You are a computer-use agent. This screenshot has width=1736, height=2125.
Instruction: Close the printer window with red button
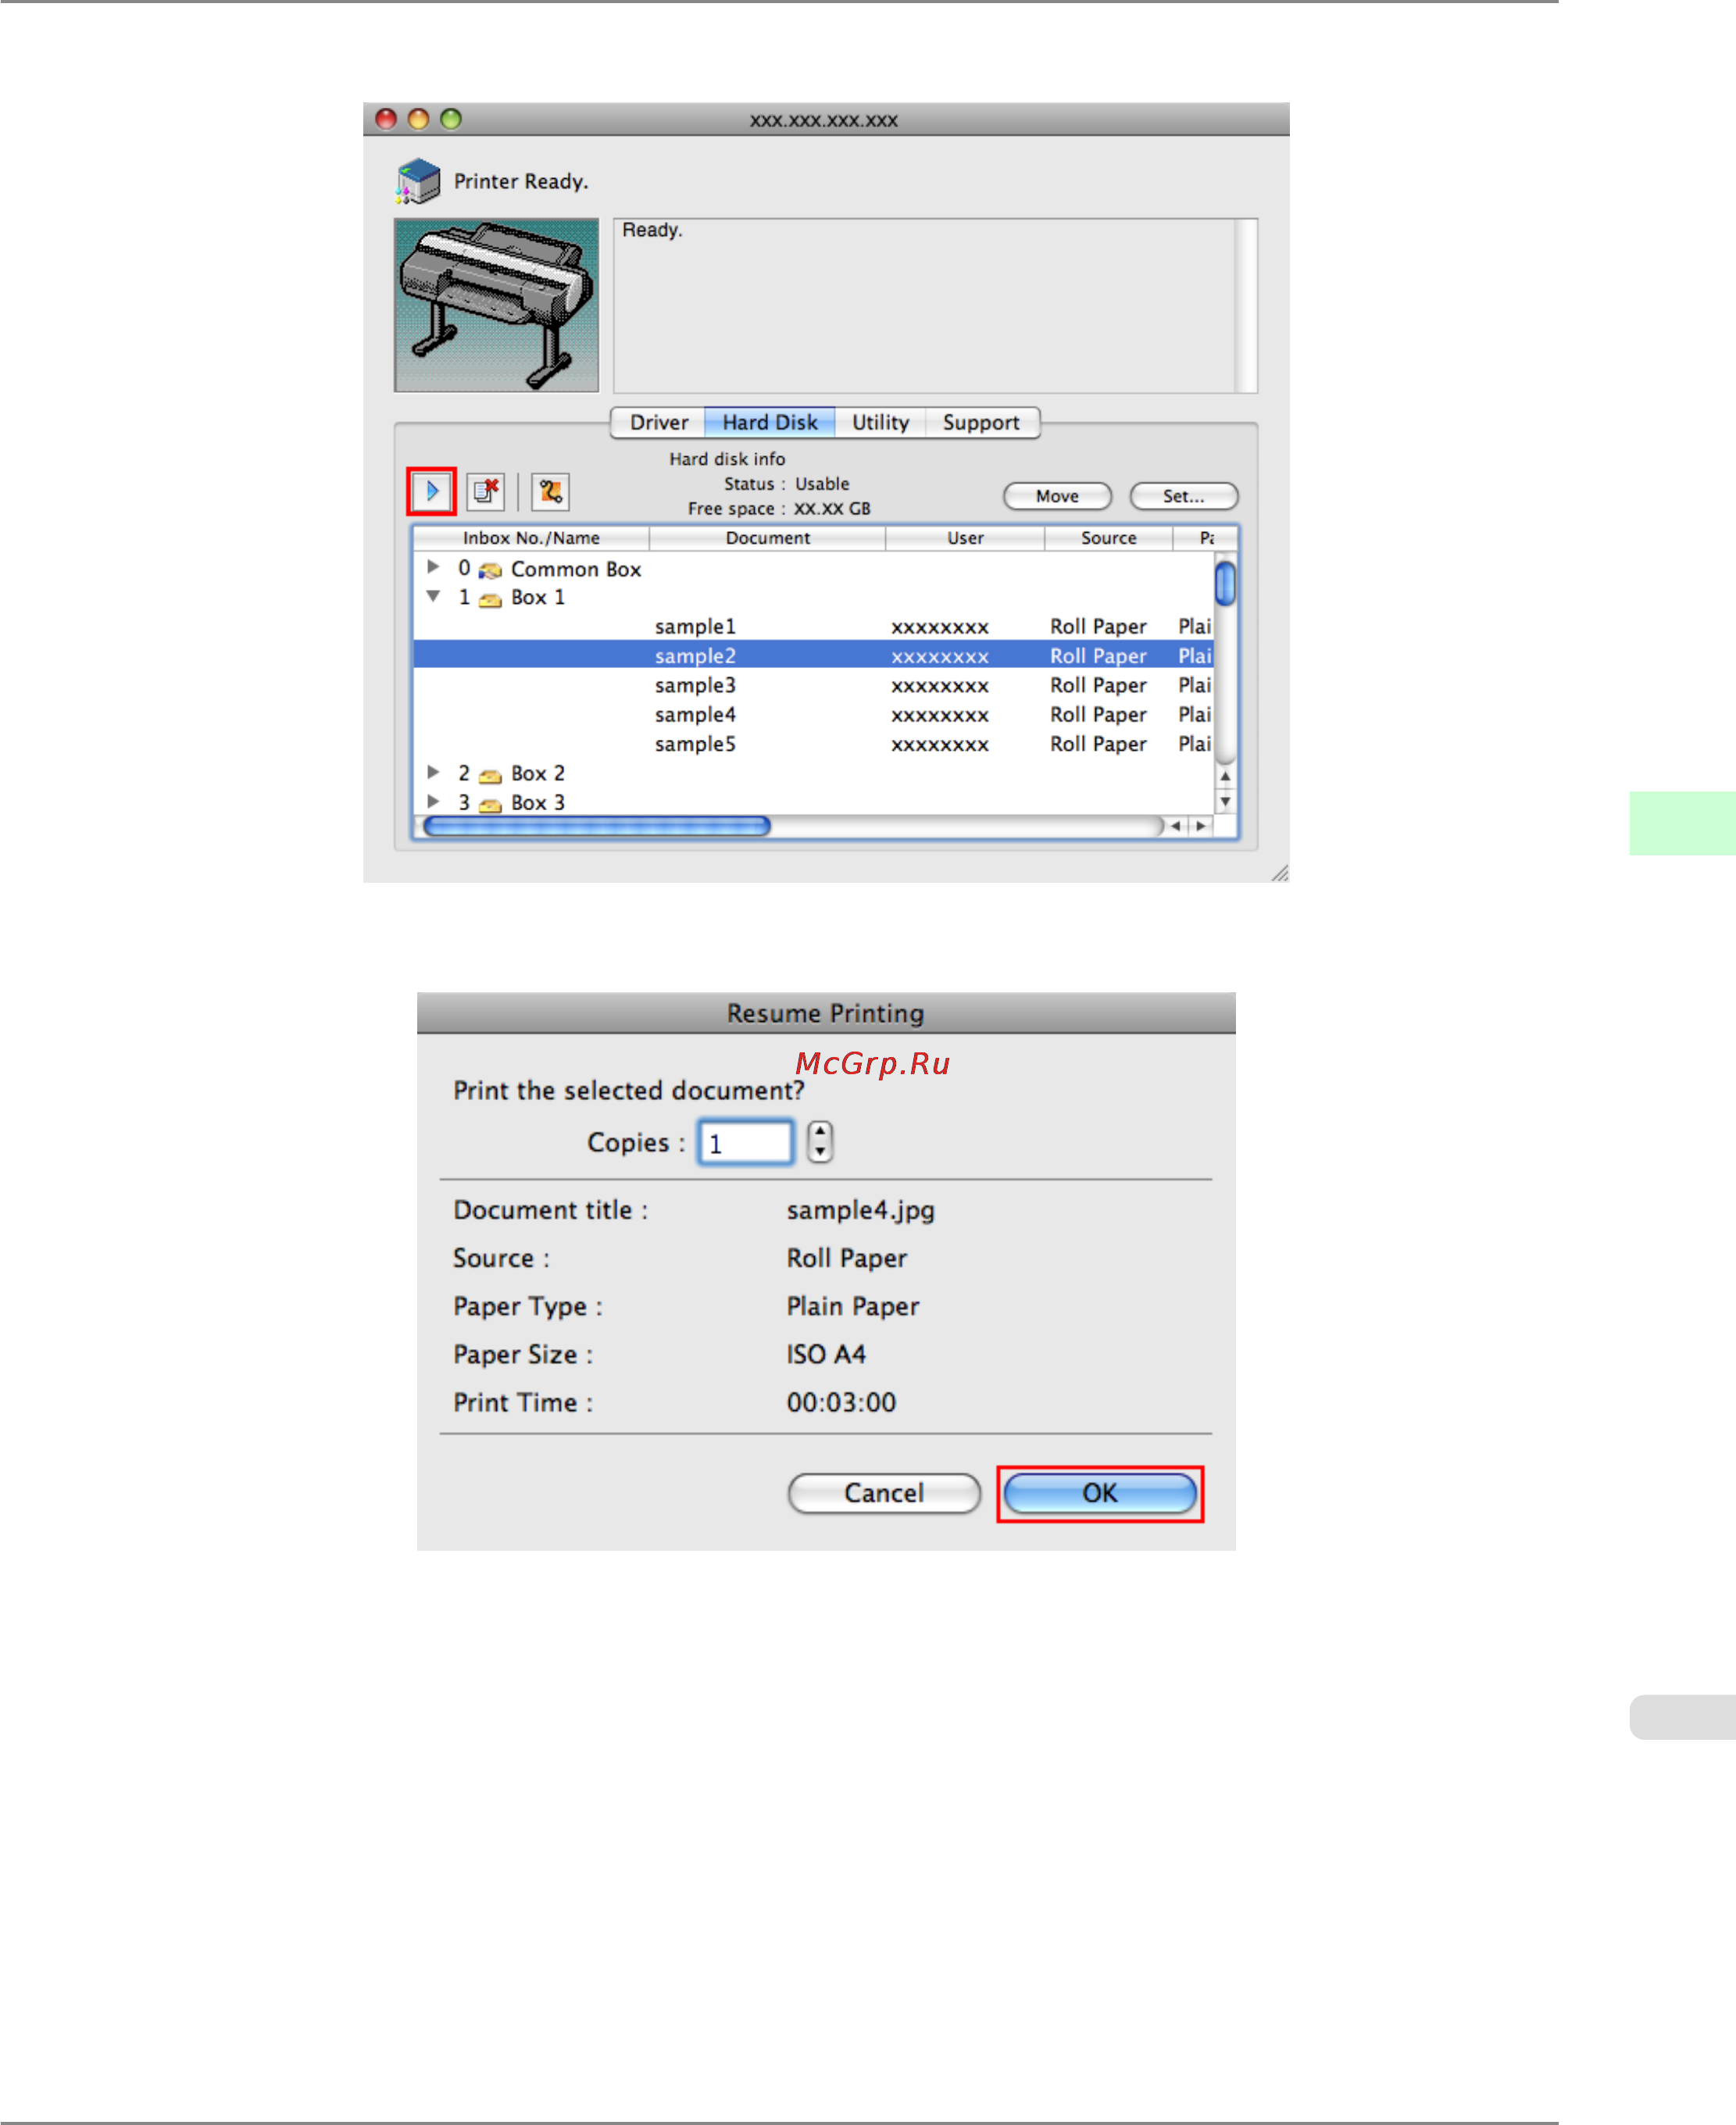[386, 119]
